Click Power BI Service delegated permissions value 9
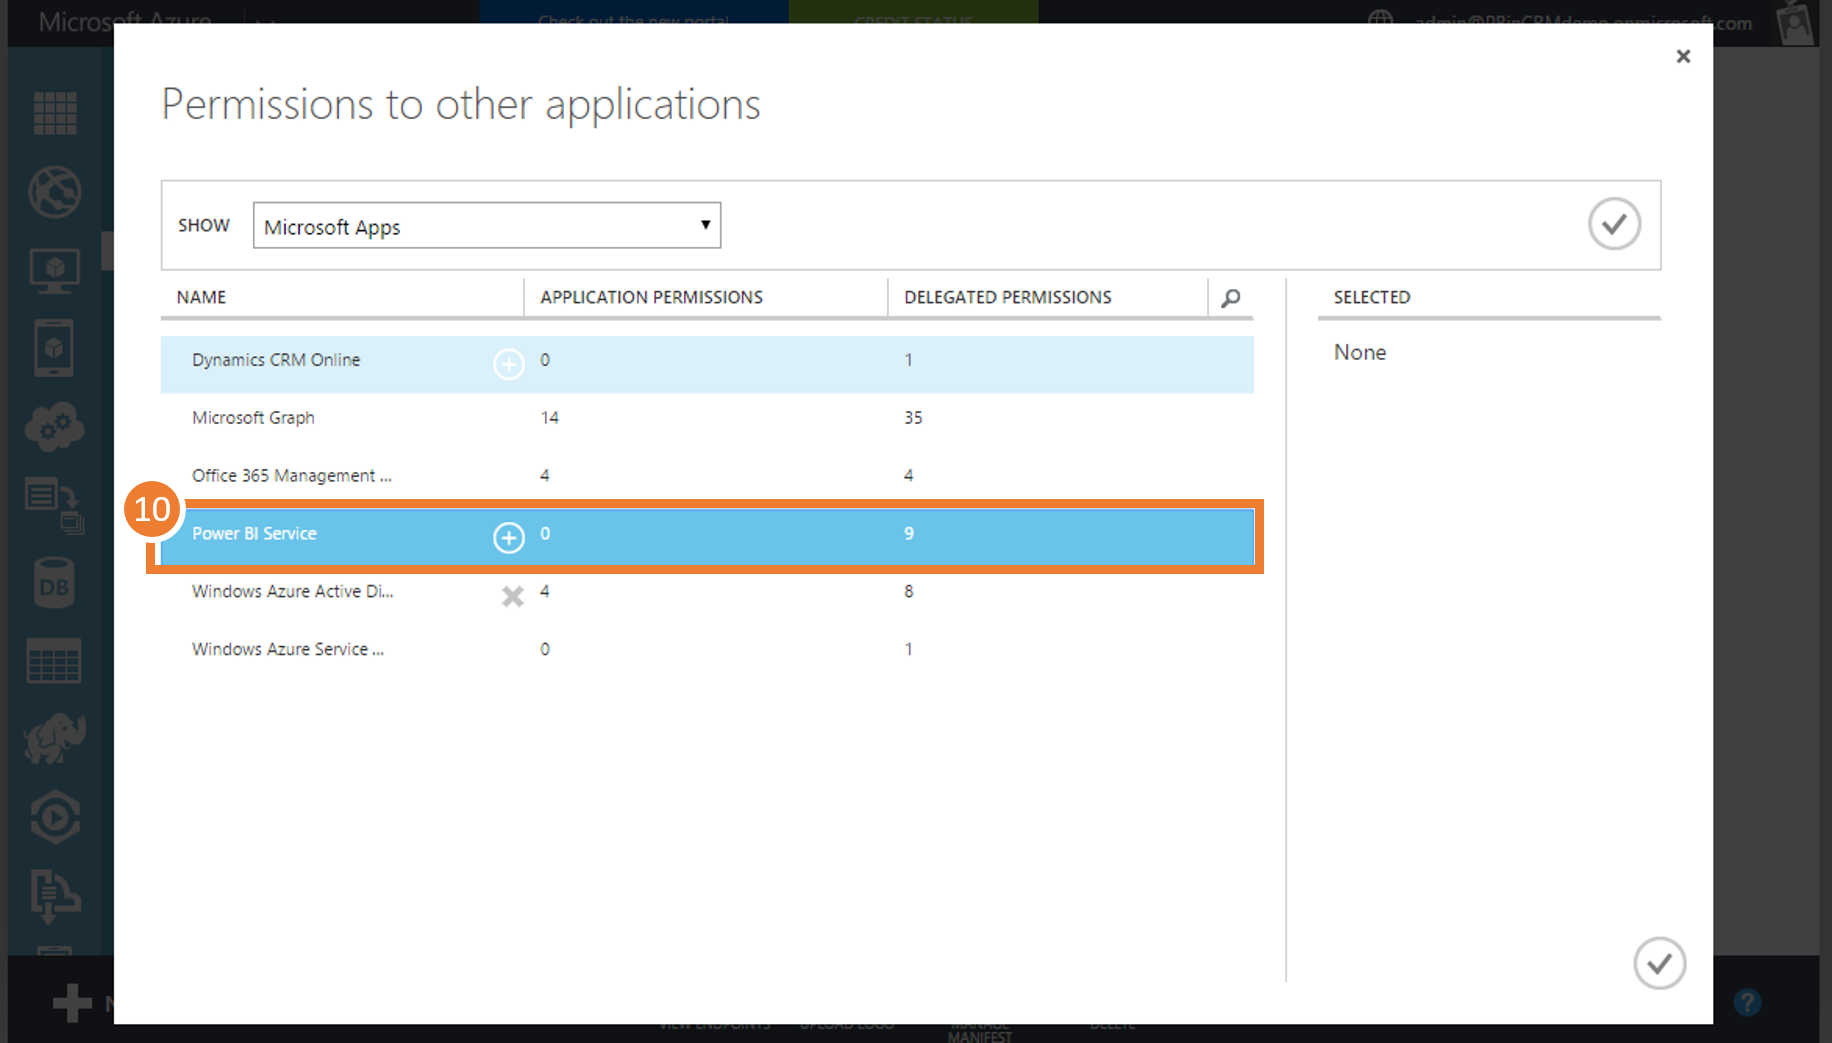Image resolution: width=1832 pixels, height=1043 pixels. click(x=909, y=534)
